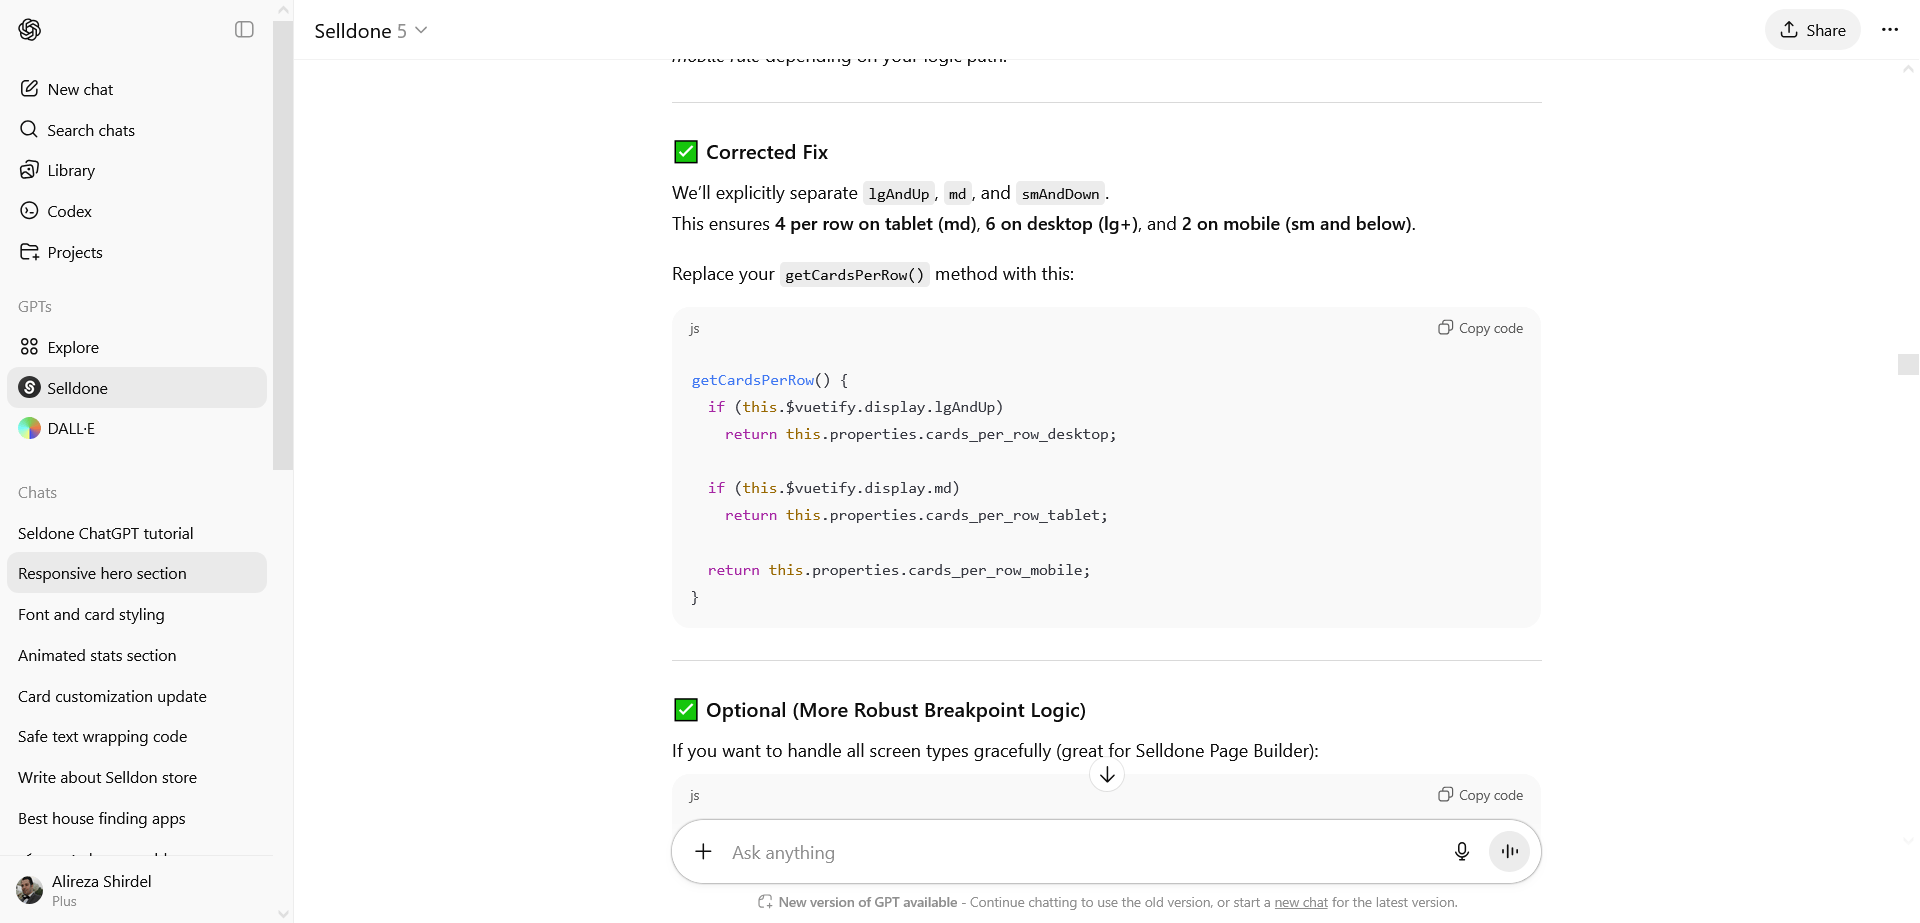The image size is (1920, 923).
Task: Click the plus attach icon in composer
Action: [704, 852]
